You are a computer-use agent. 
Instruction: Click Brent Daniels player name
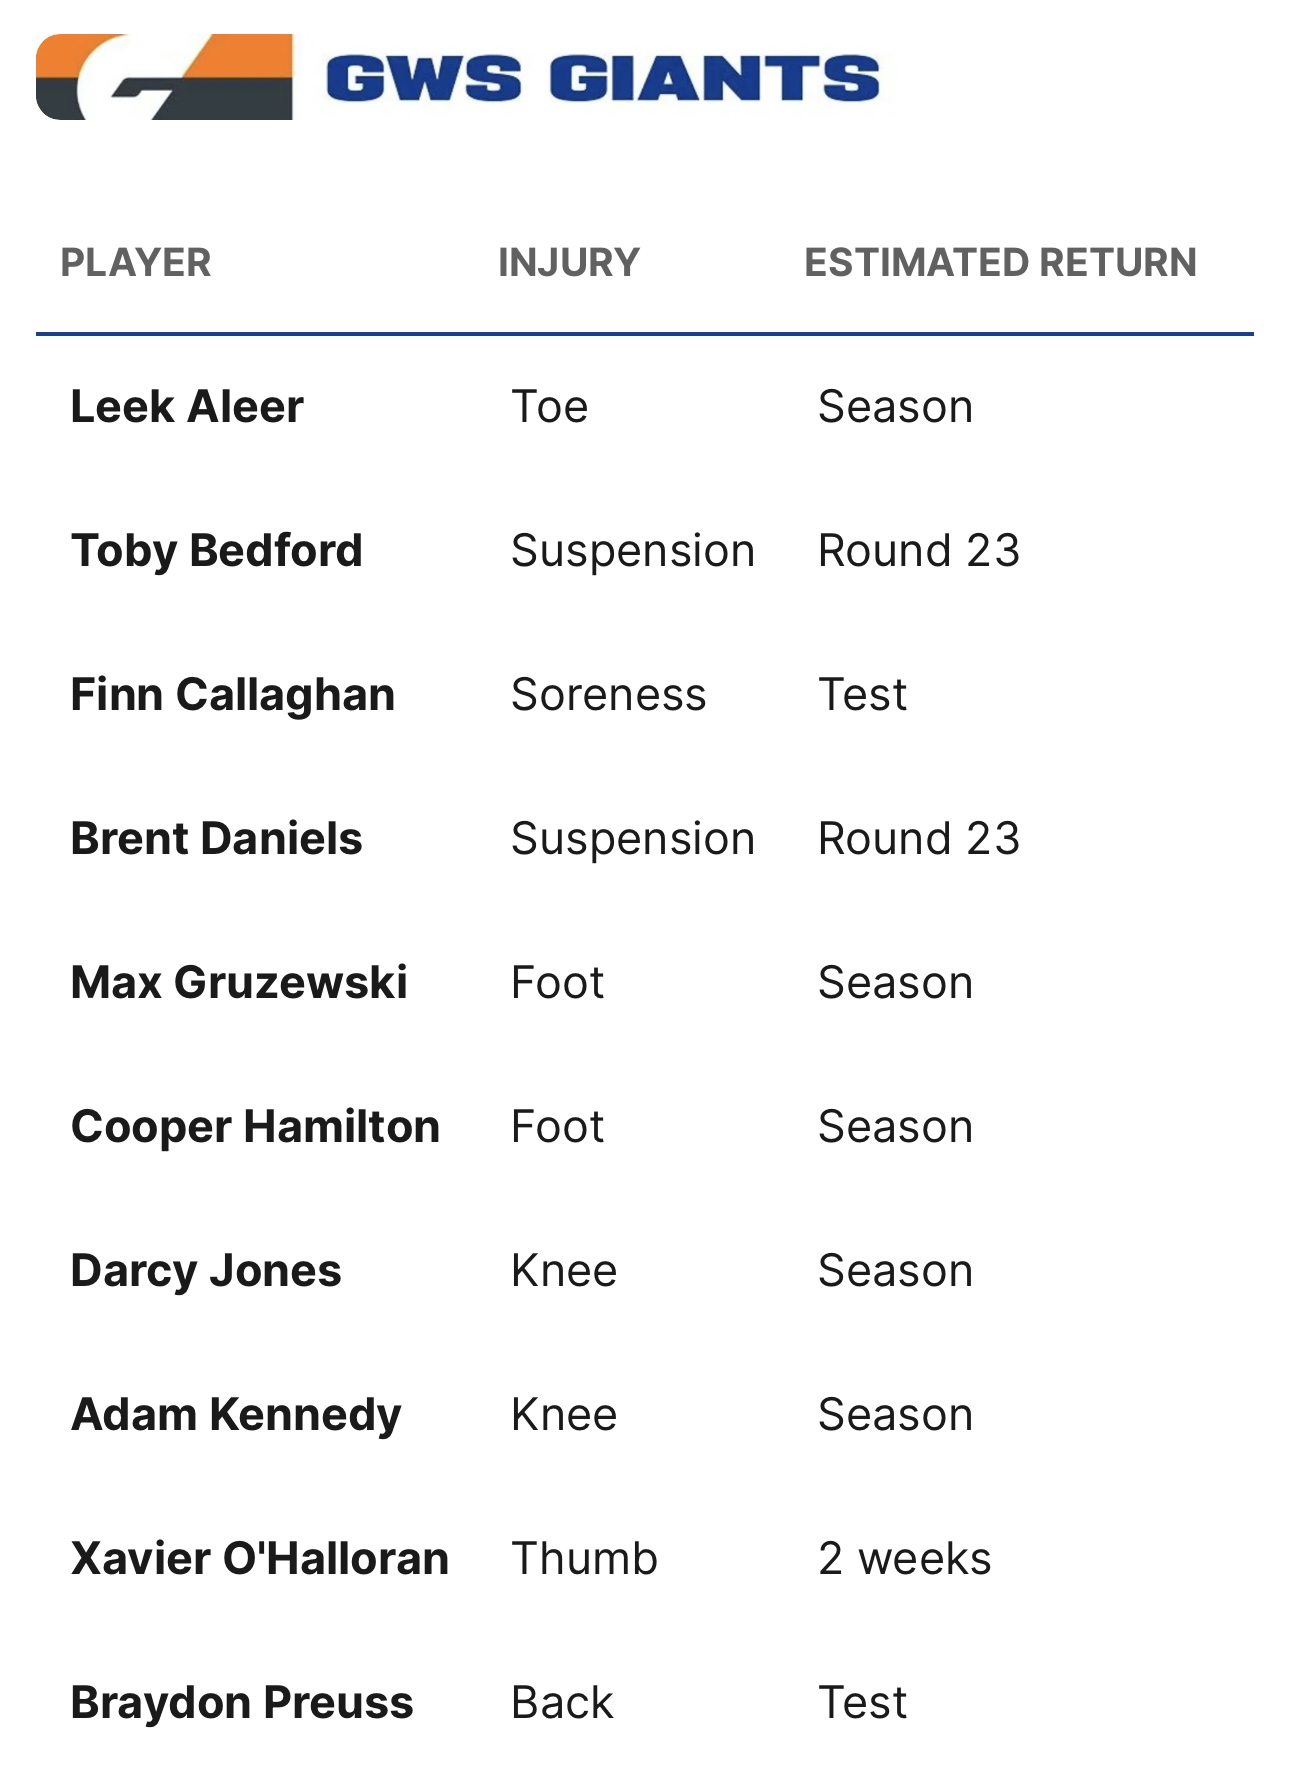coord(217,839)
